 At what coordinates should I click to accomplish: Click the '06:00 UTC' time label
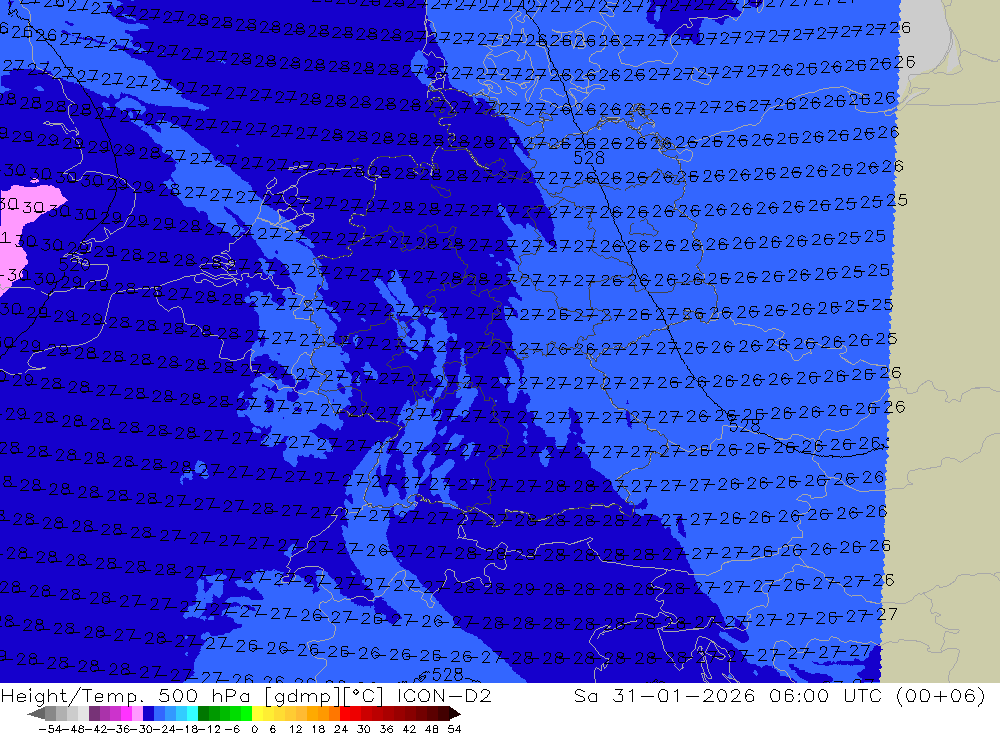point(828,695)
